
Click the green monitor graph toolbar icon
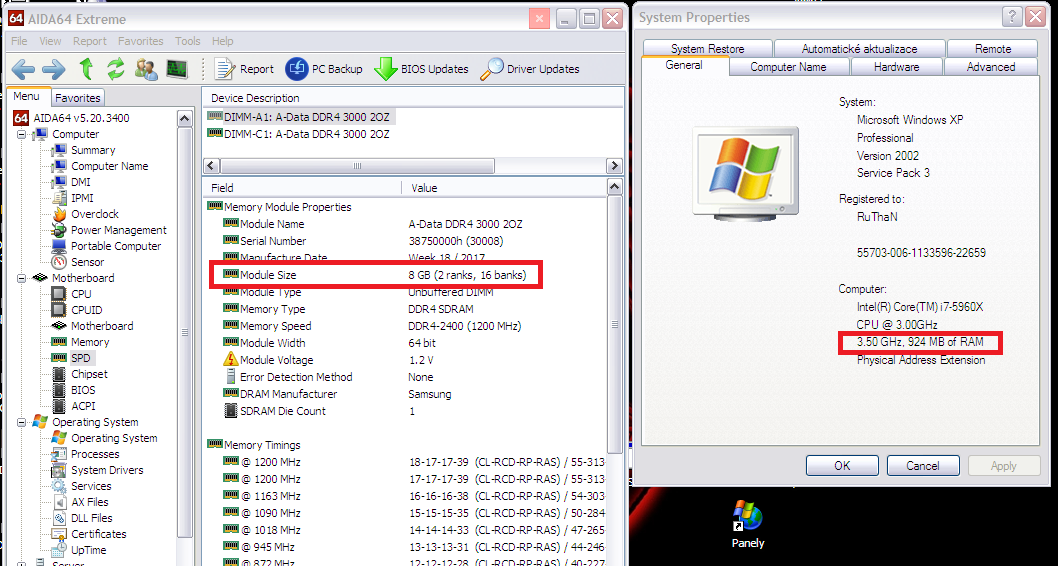[x=177, y=69]
